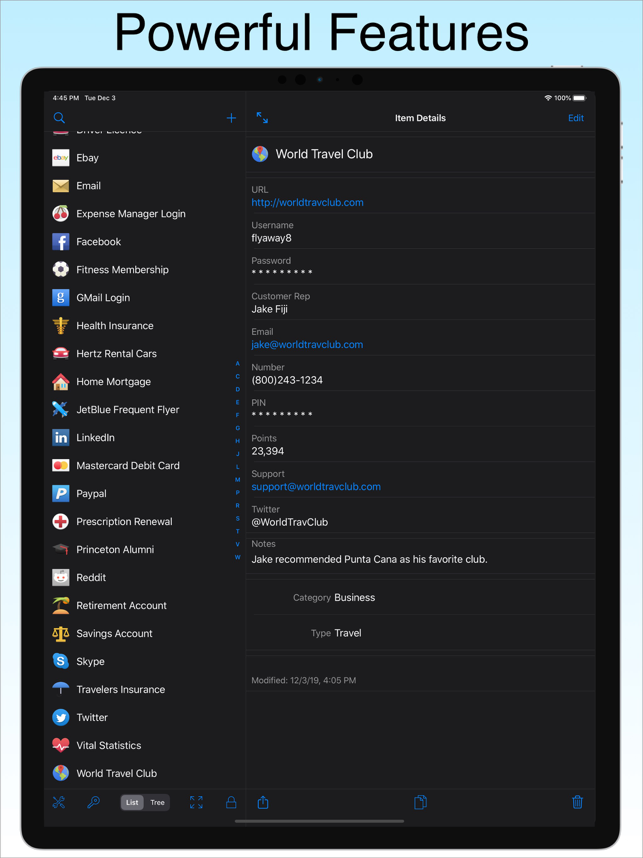Screen dimensions: 643x858
Task: Open Expense Manager Login cherry icon
Action: point(61,213)
